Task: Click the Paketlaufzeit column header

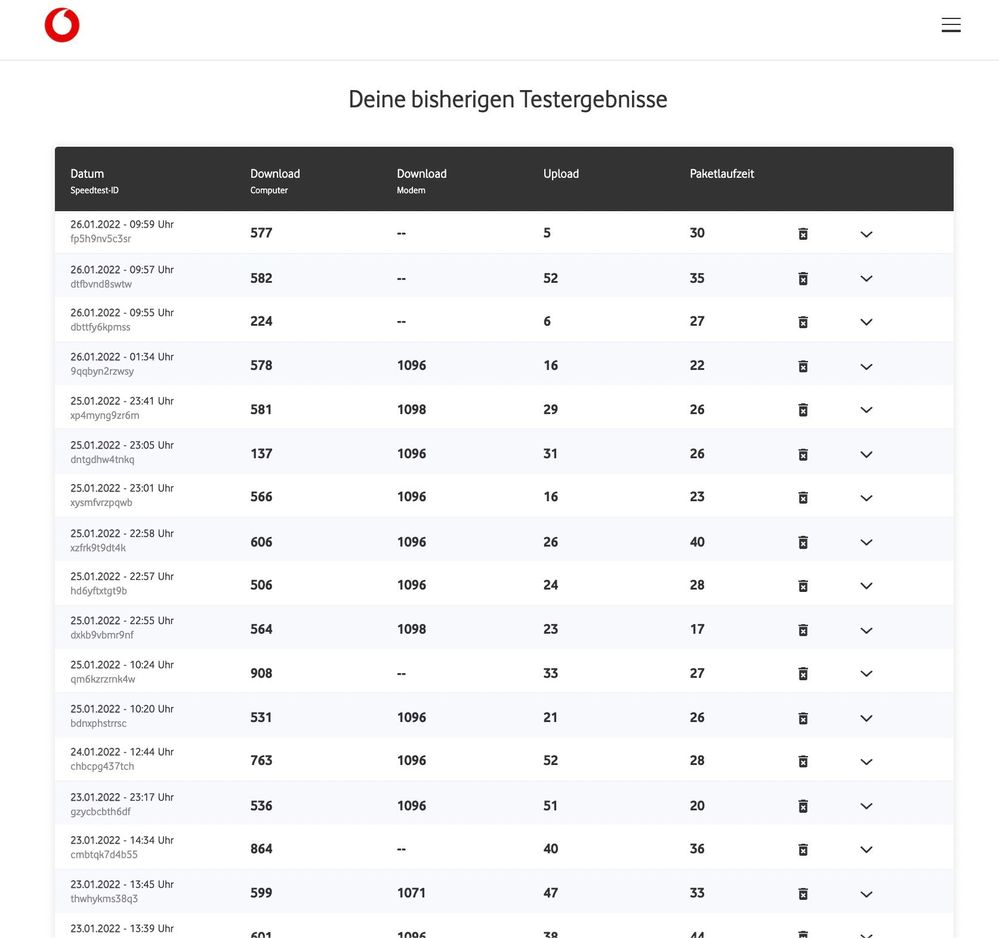Action: [722, 173]
